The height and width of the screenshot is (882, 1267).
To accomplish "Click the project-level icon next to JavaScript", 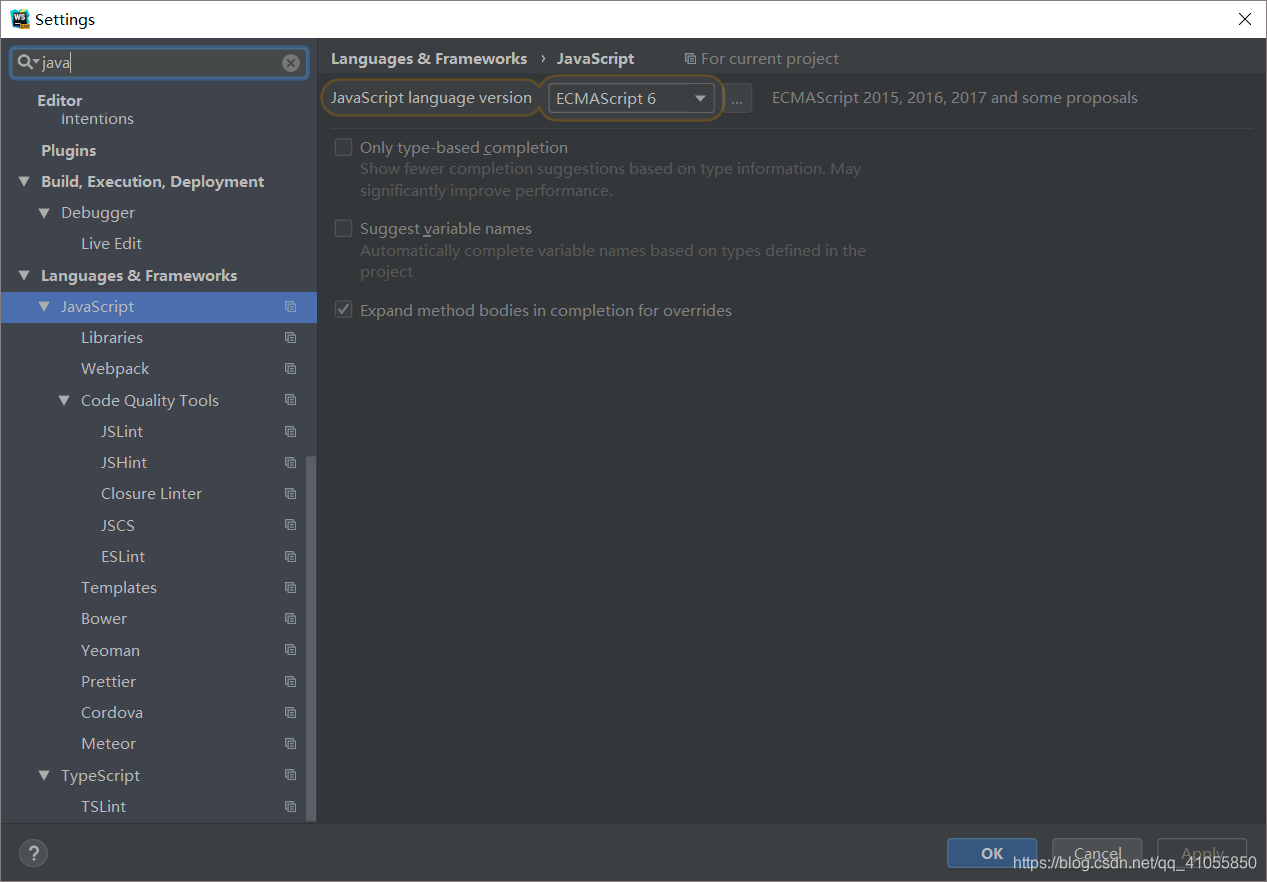I will point(290,307).
